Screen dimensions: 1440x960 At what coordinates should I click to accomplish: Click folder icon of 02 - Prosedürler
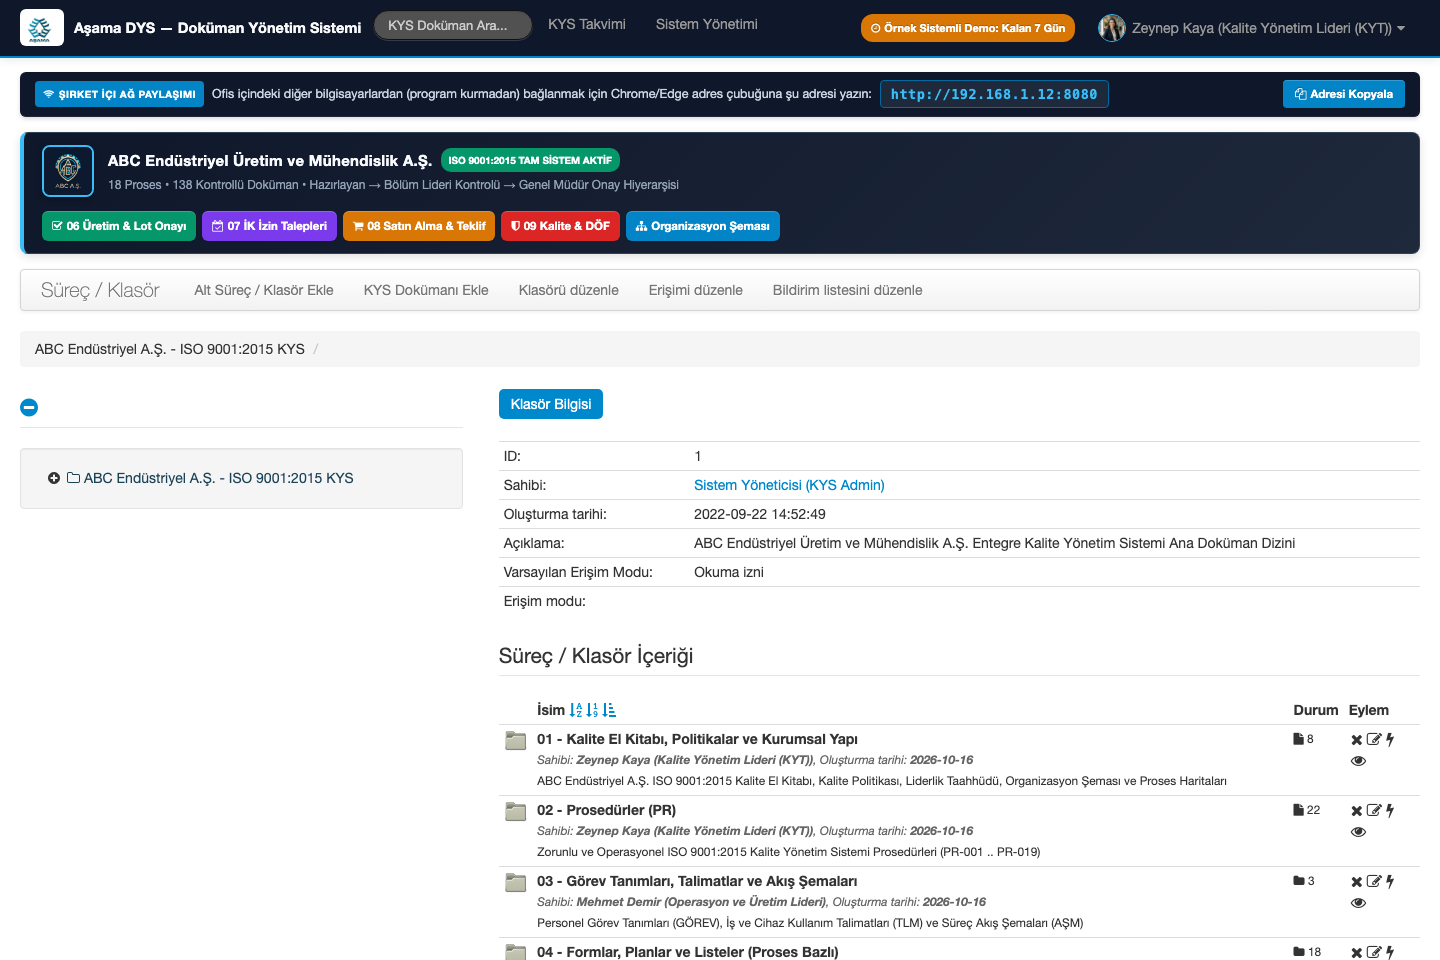click(x=516, y=811)
